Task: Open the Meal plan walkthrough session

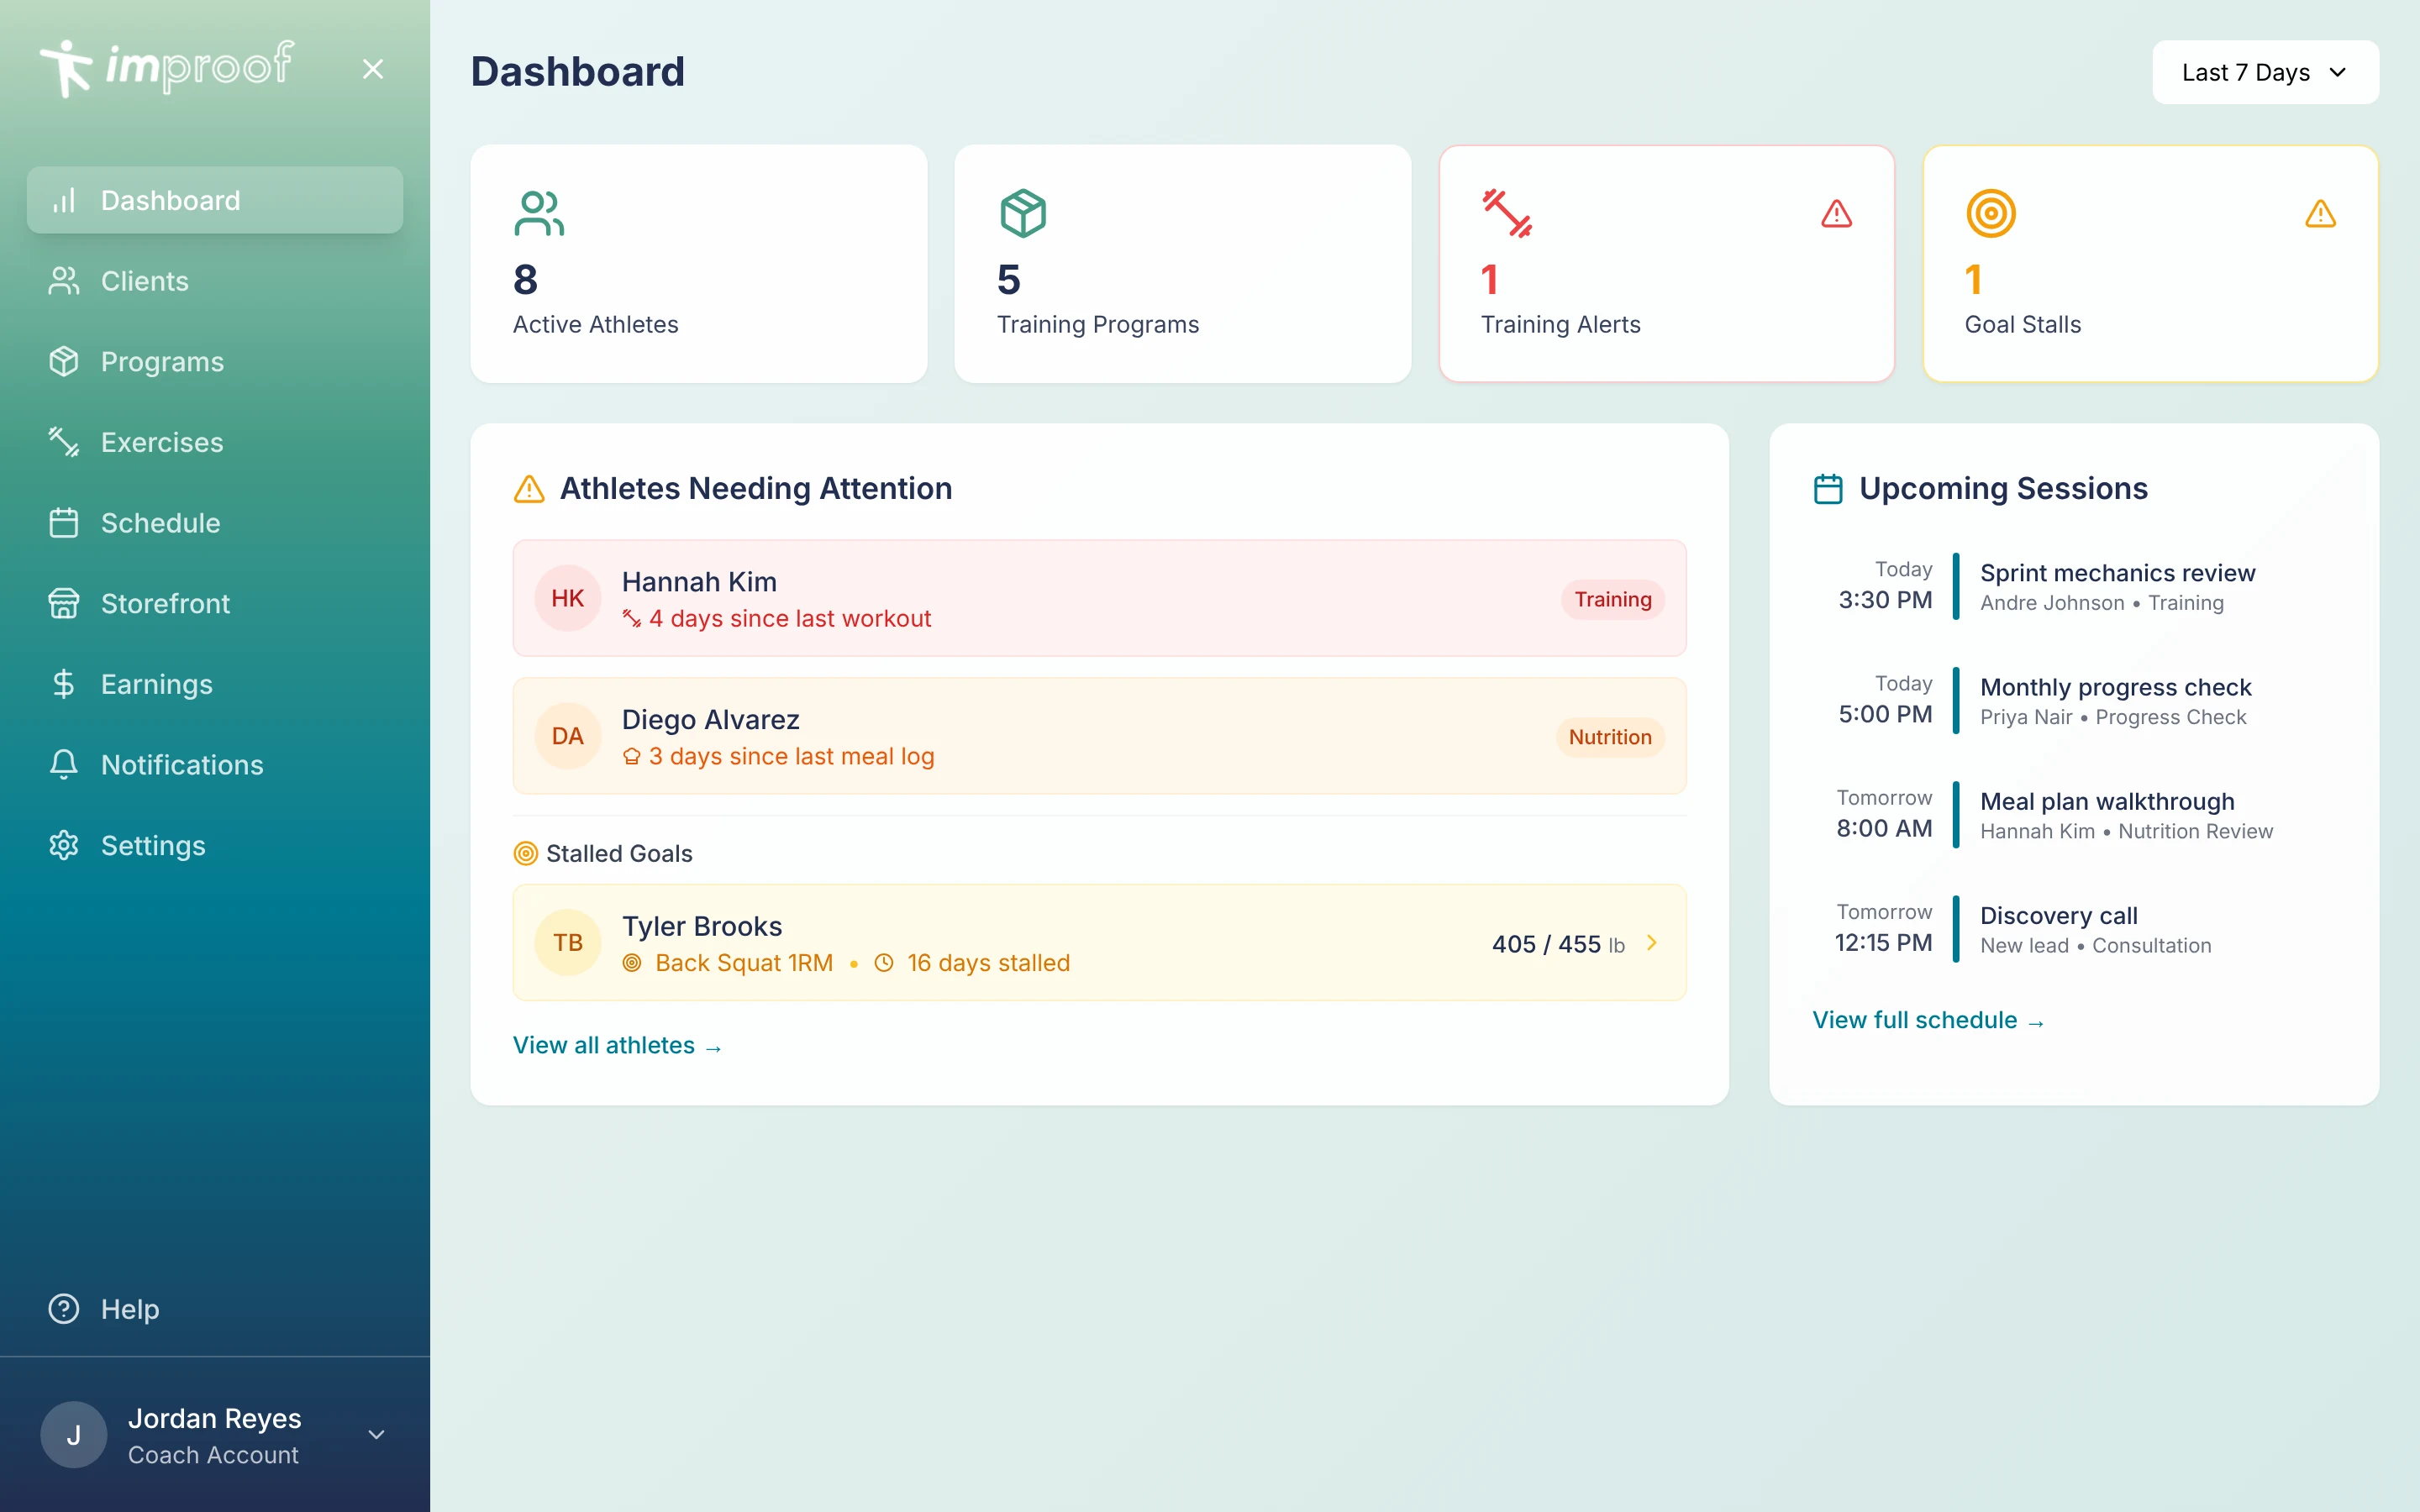Action: point(2073,815)
